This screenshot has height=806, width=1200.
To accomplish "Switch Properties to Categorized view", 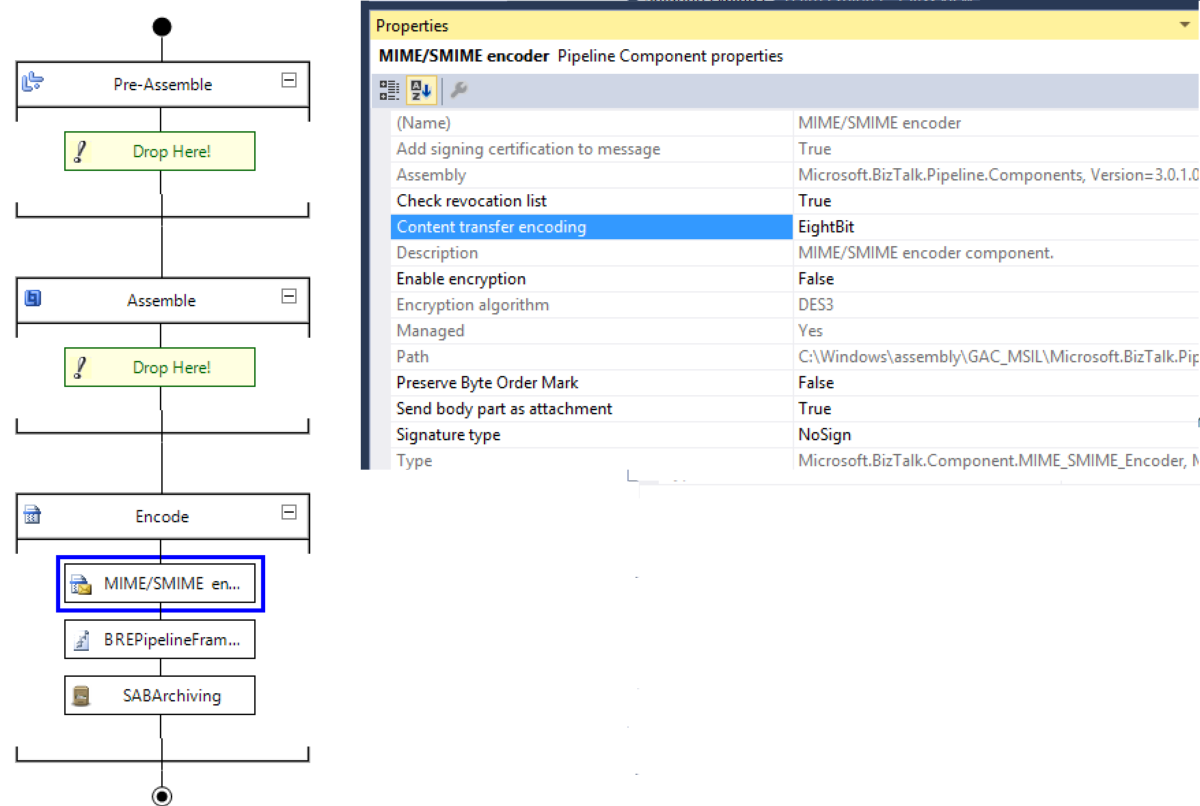I will pyautogui.click(x=389, y=89).
